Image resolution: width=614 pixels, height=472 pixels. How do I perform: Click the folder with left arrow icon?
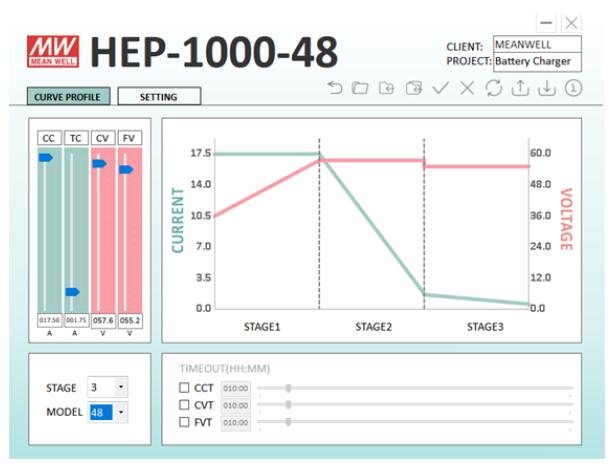[386, 88]
